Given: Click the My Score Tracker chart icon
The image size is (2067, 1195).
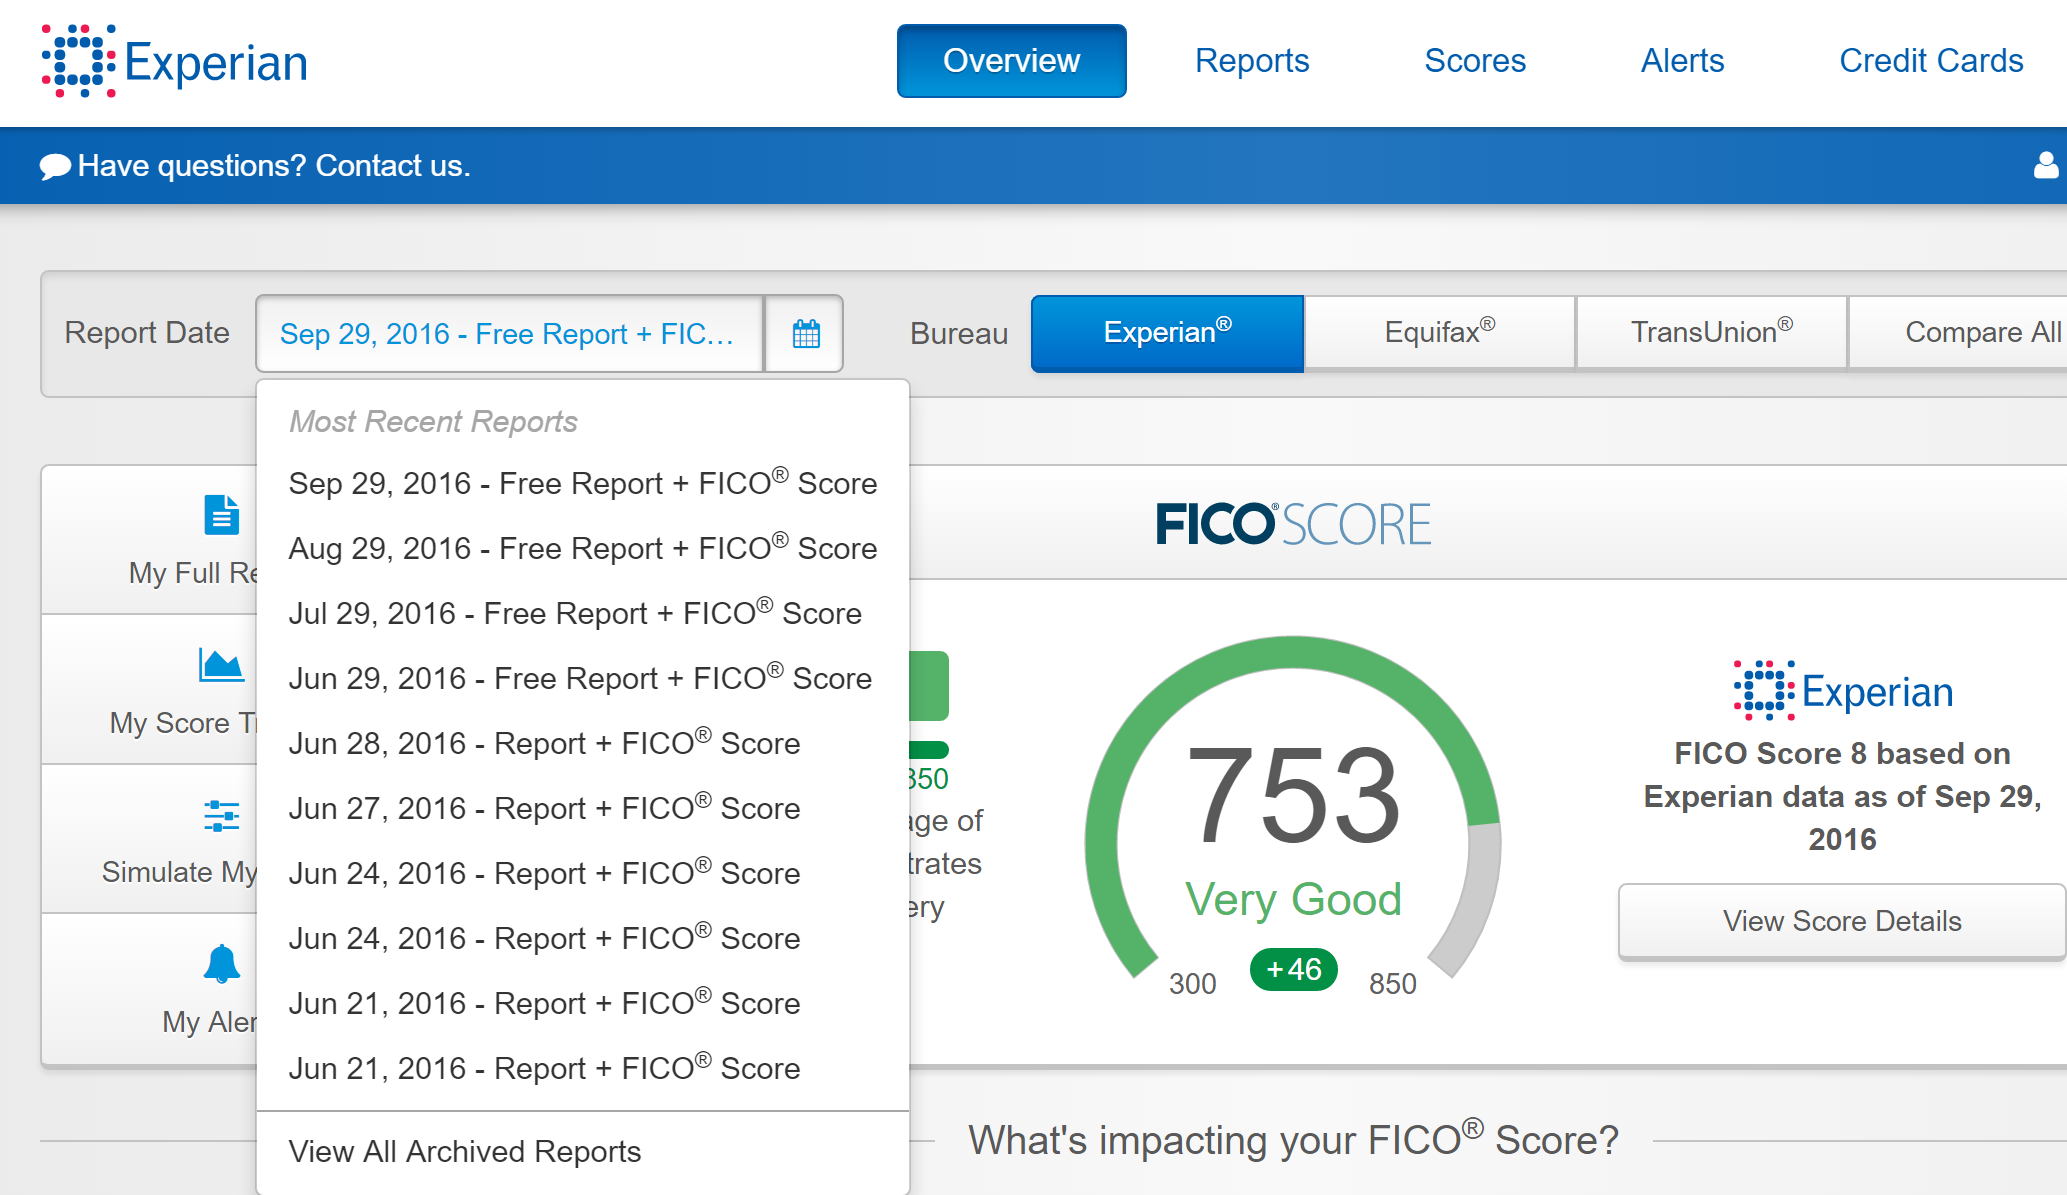Looking at the screenshot, I should (x=221, y=665).
